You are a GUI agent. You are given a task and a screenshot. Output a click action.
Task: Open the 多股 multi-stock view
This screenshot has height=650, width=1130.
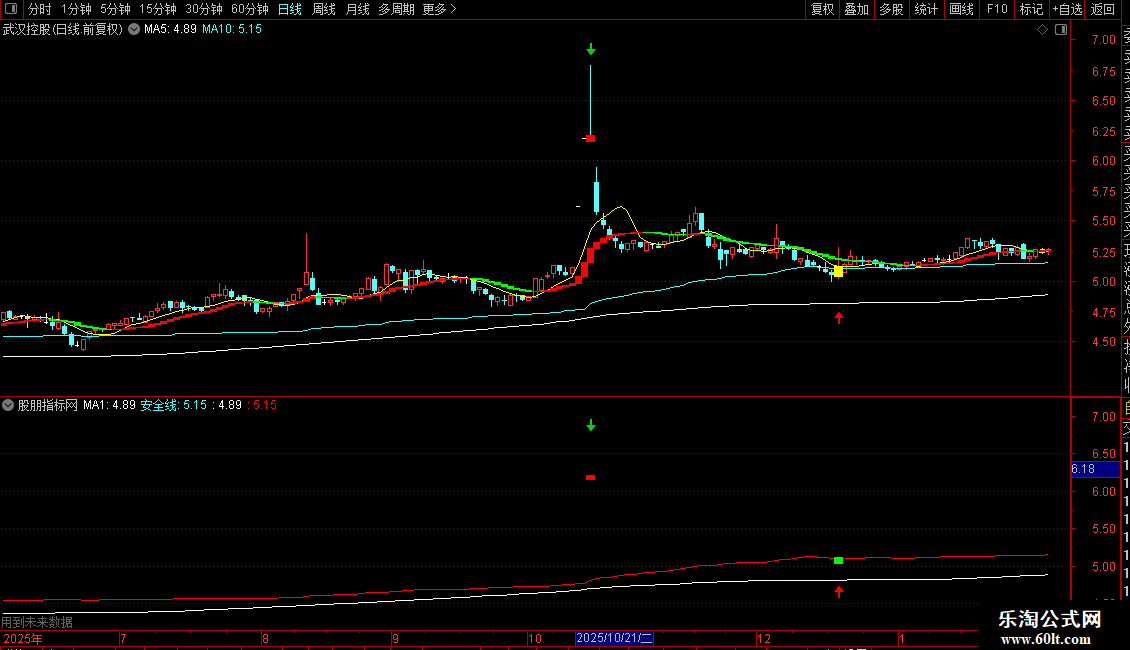(891, 9)
